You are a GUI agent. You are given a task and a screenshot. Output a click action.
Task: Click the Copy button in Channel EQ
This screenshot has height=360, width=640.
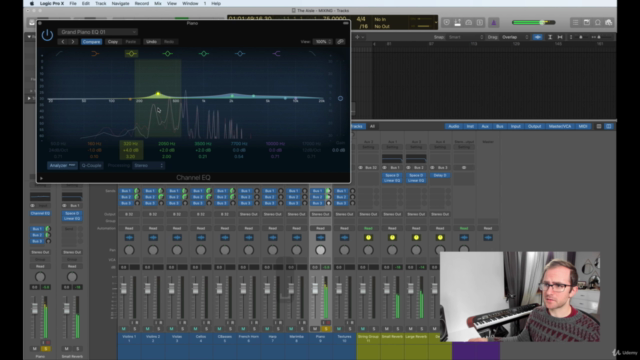(x=113, y=42)
